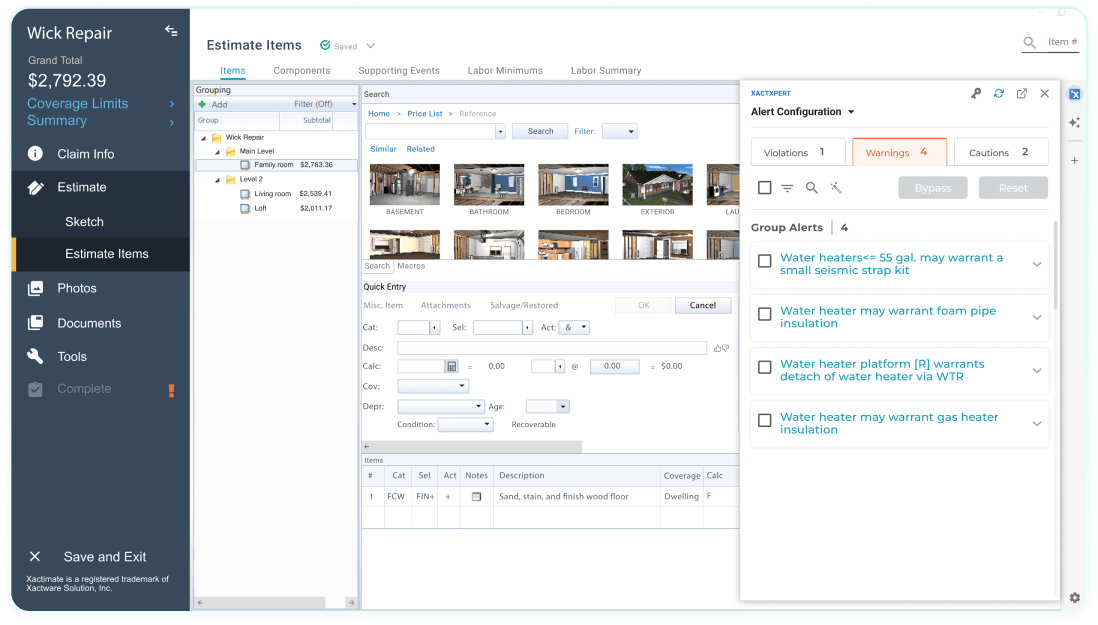Switch to the Components tab
The width and height of the screenshot is (1098, 625).
302,71
